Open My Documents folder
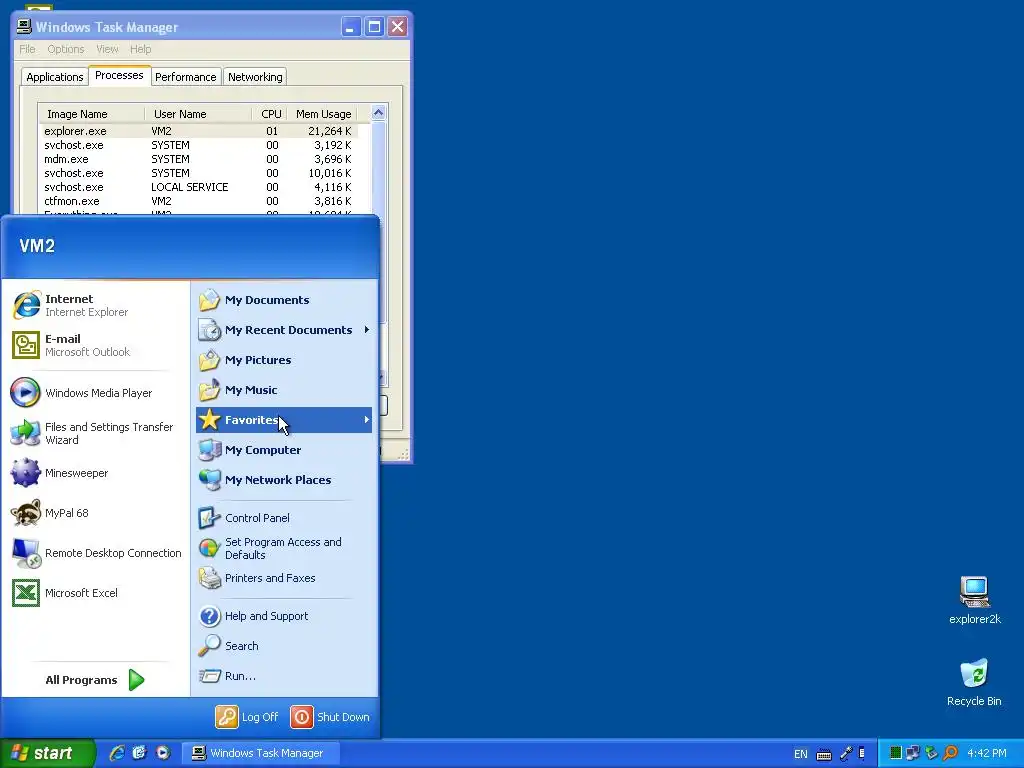Viewport: 1024px width, 768px height. click(x=284, y=300)
